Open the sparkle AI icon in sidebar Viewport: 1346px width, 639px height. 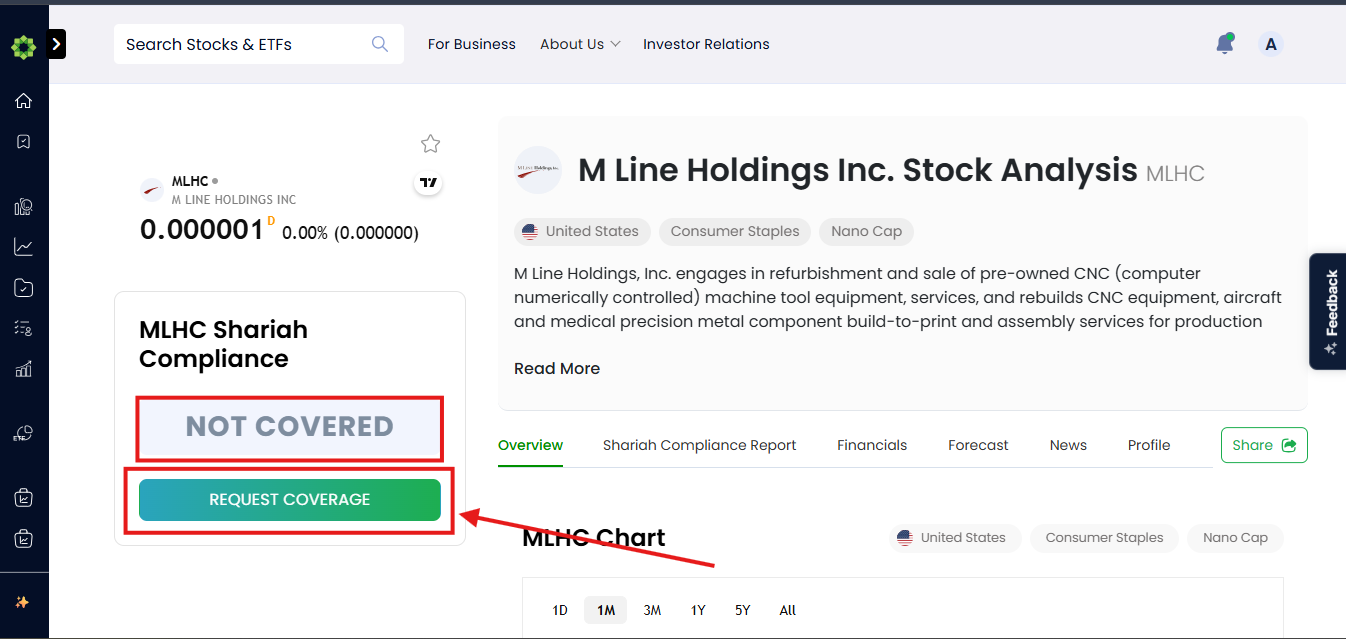[23, 602]
